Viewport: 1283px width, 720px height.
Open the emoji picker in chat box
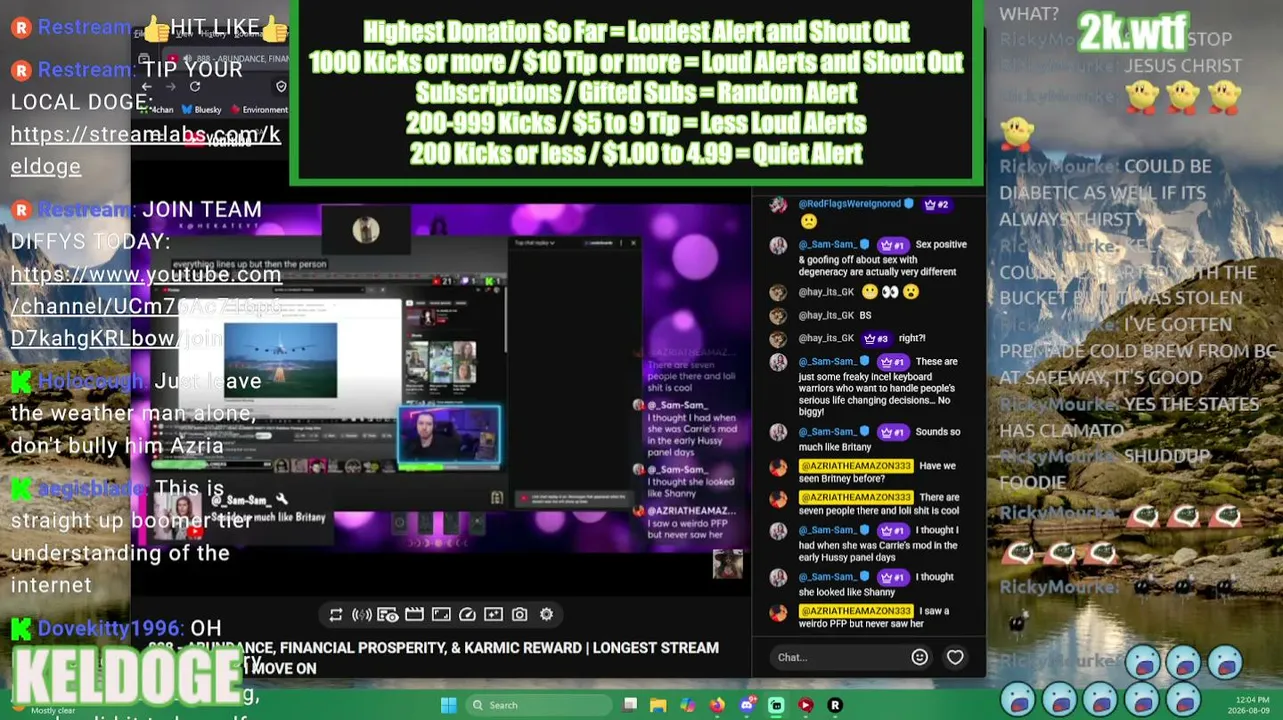coord(919,657)
